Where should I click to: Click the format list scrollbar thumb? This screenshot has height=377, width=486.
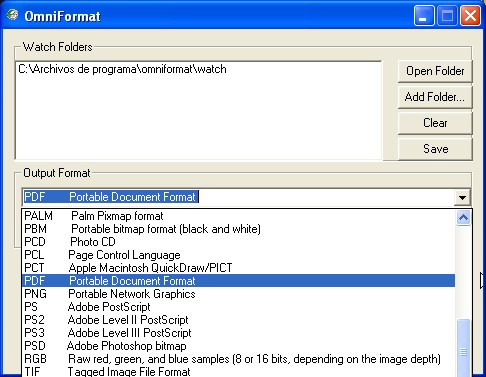[x=463, y=348]
